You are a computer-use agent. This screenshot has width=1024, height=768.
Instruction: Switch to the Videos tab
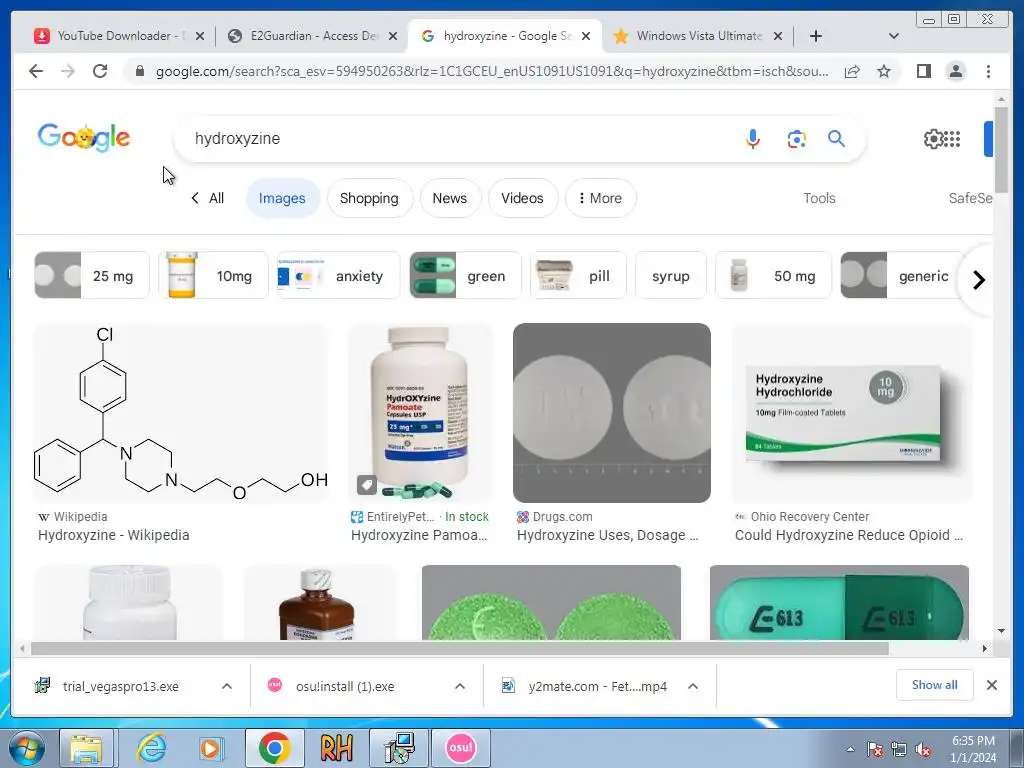pos(522,198)
